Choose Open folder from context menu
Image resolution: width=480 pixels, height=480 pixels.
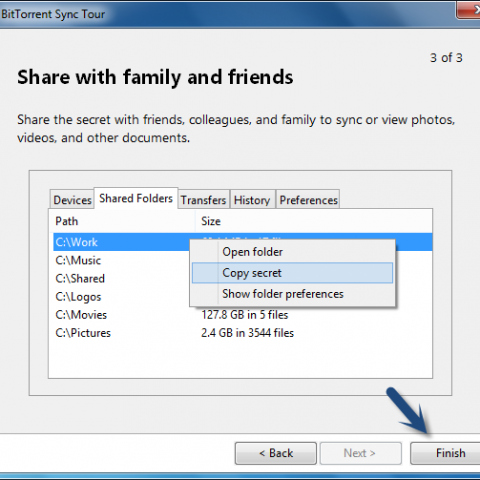coord(292,252)
